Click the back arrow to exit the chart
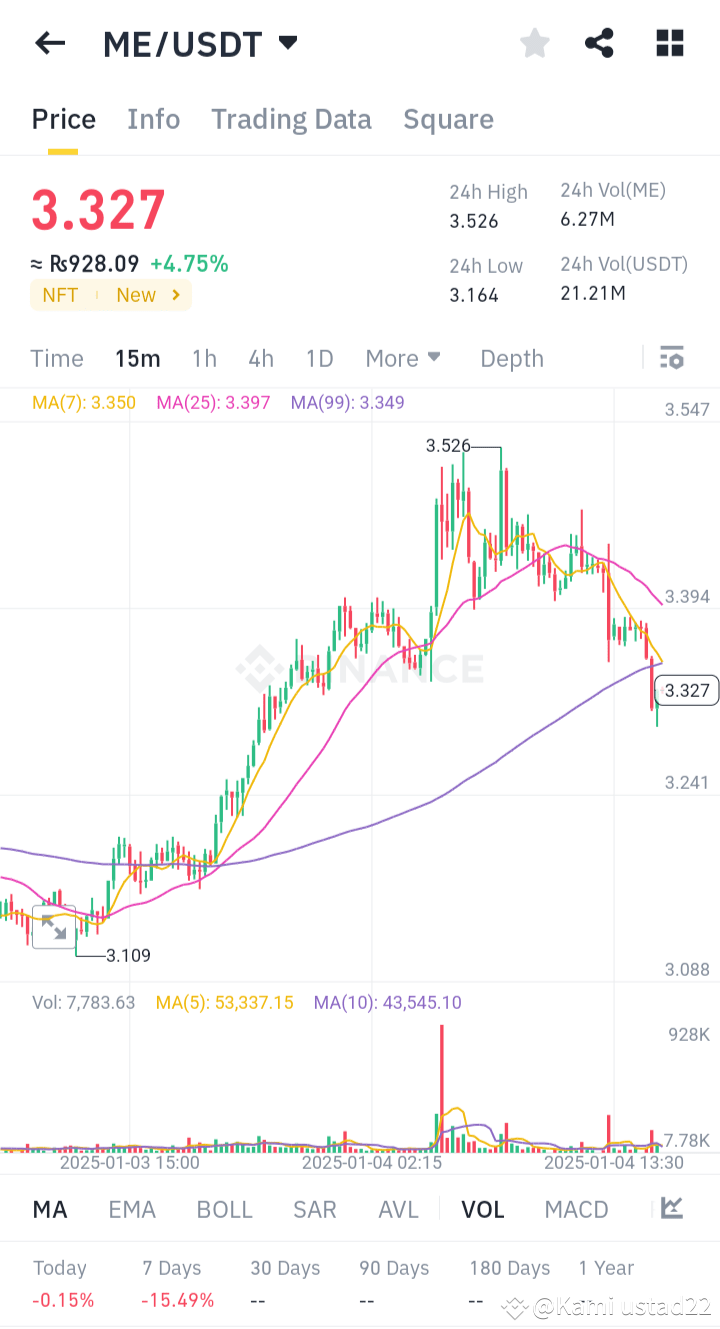The image size is (720, 1329). point(50,43)
